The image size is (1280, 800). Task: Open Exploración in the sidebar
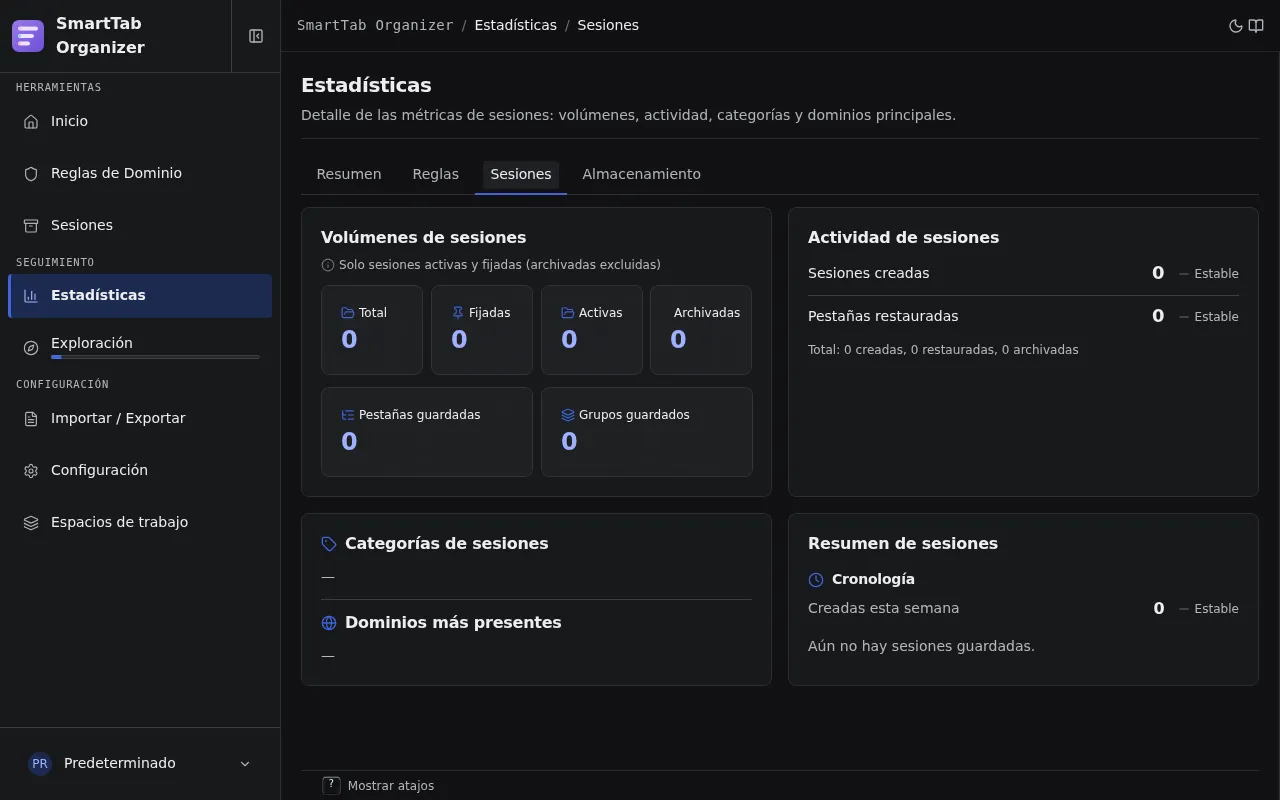point(140,347)
